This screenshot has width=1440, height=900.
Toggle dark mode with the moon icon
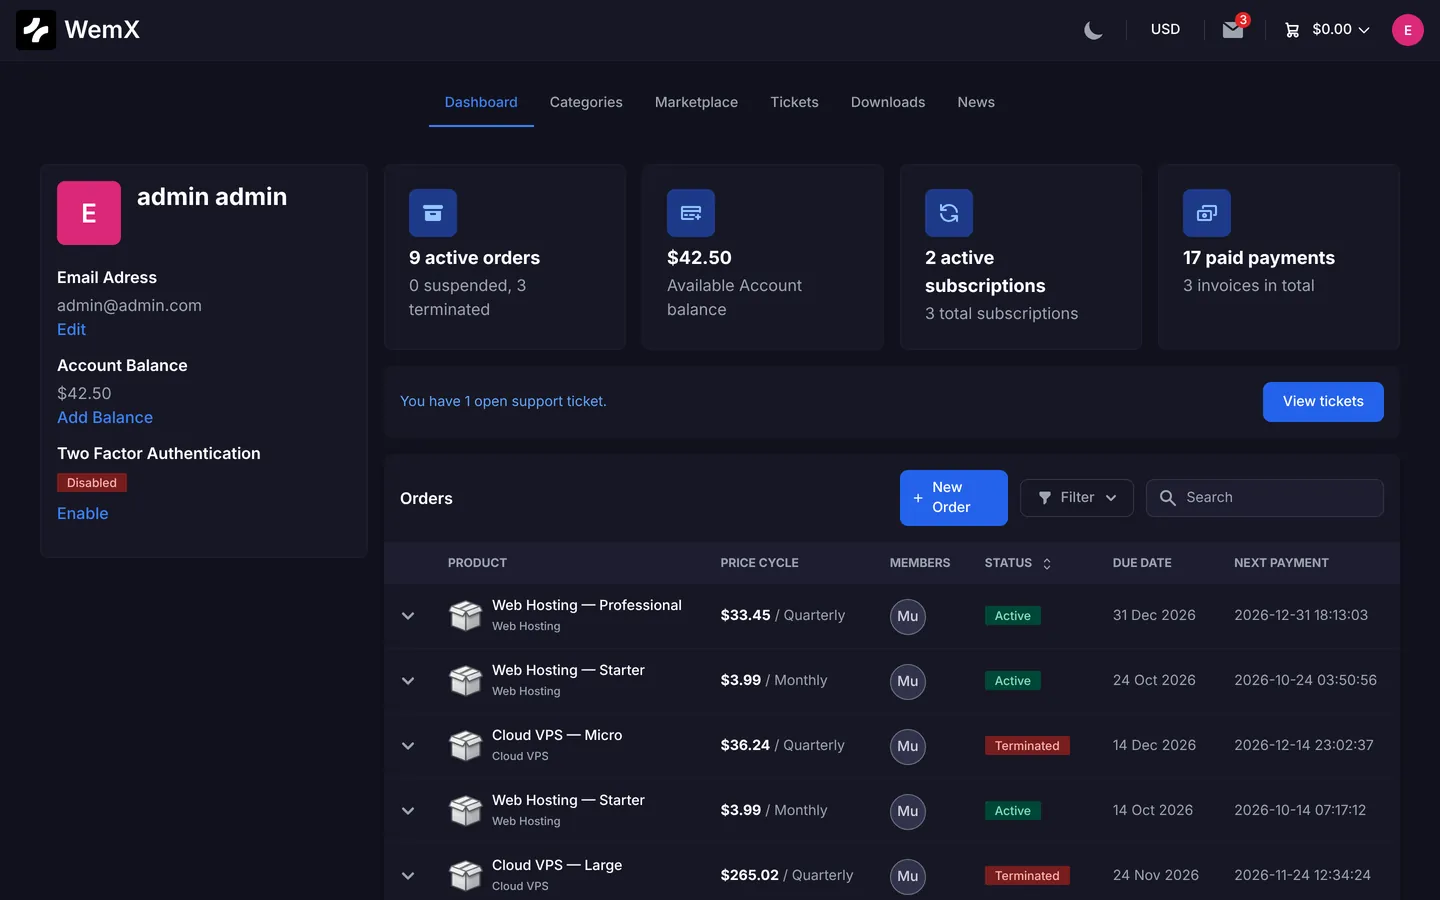(x=1093, y=30)
